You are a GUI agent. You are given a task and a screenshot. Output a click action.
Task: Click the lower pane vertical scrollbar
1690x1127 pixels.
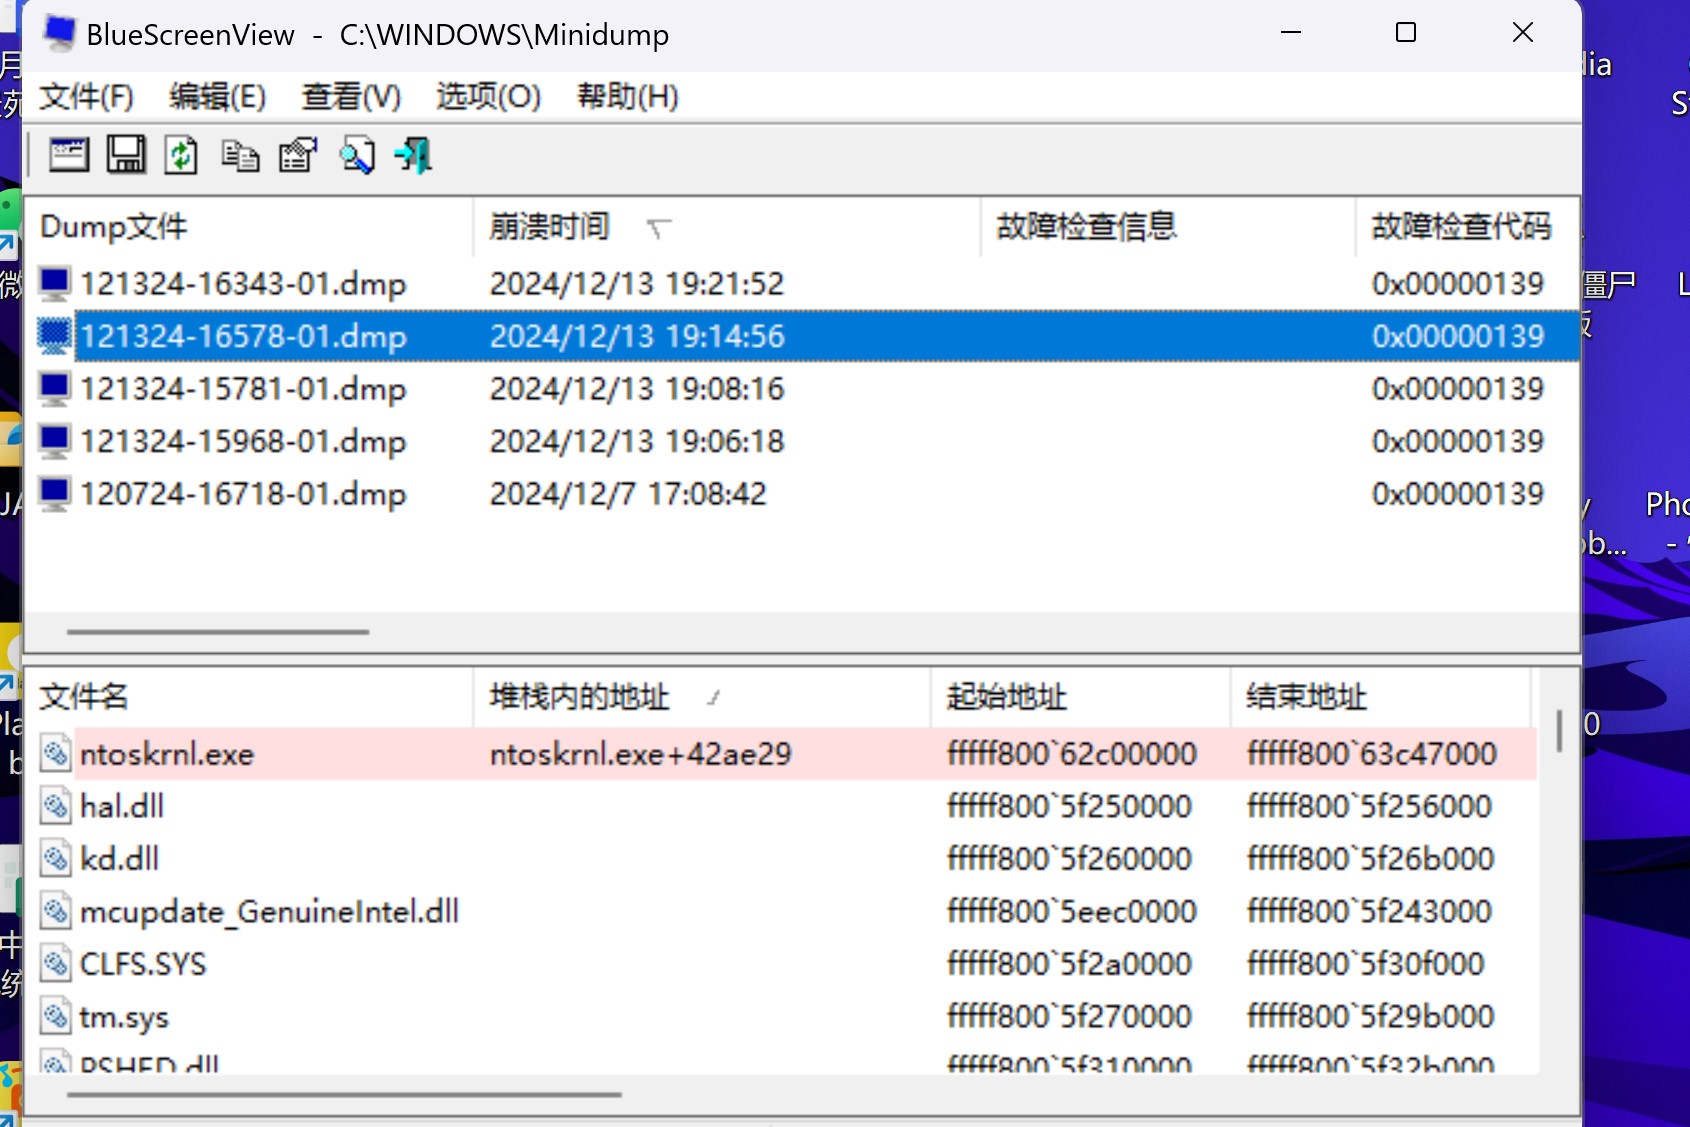(1560, 731)
